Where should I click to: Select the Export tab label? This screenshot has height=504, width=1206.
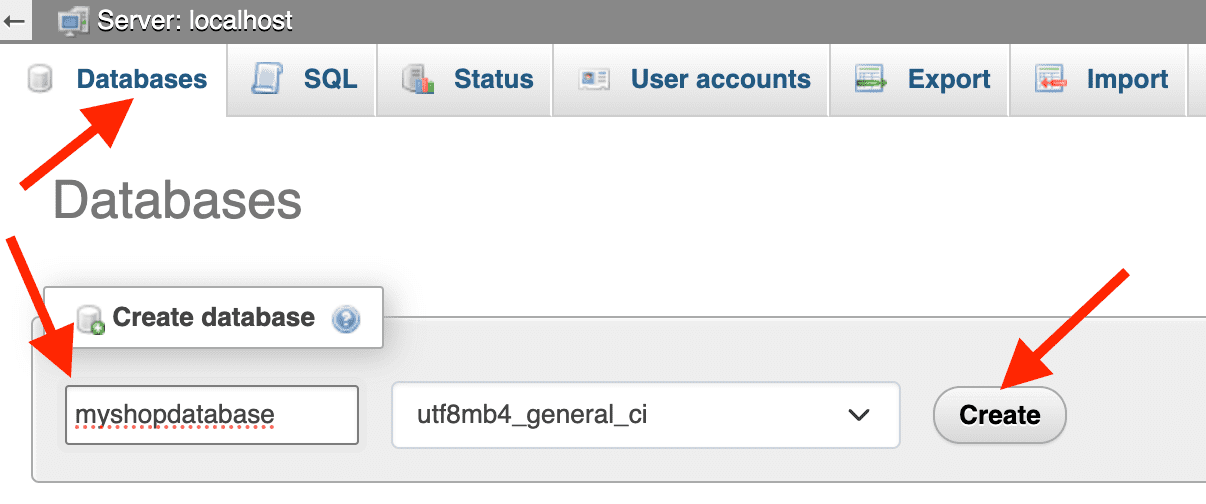[x=949, y=79]
